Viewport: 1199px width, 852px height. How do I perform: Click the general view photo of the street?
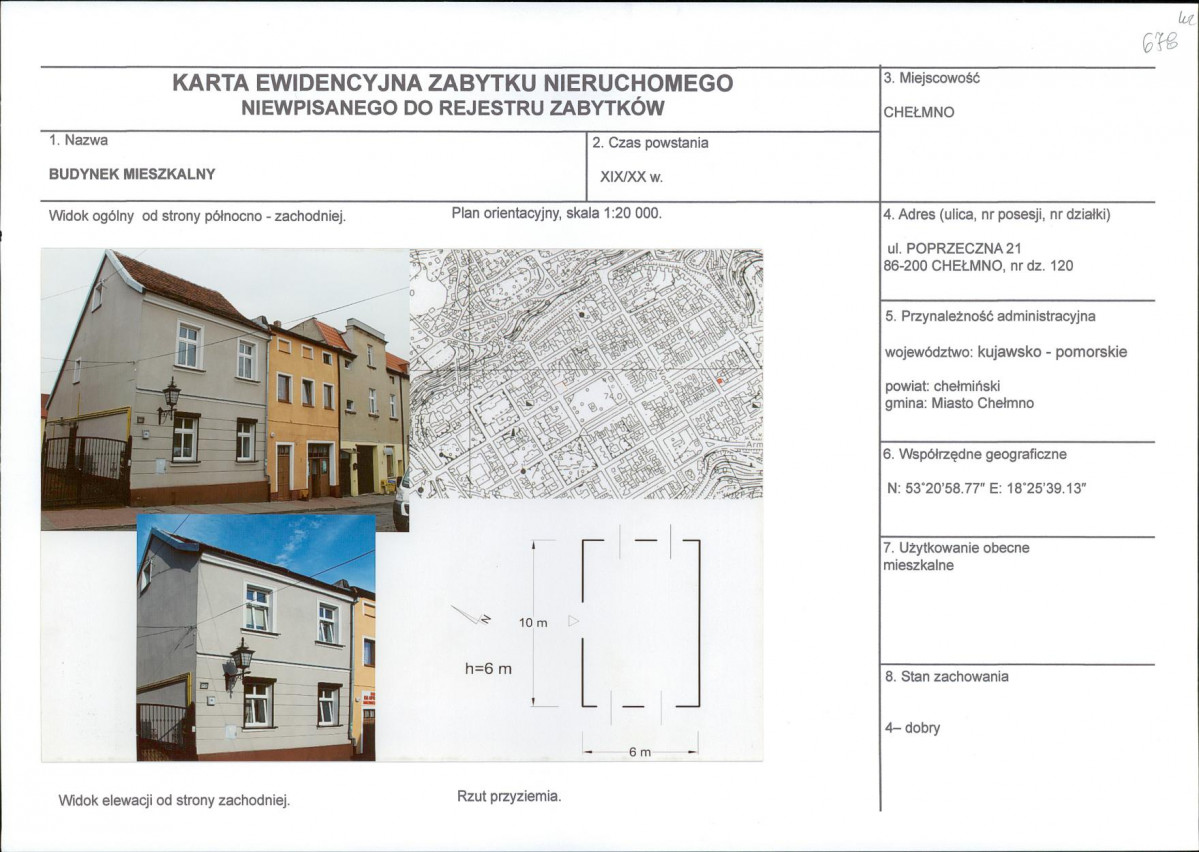coord(225,390)
